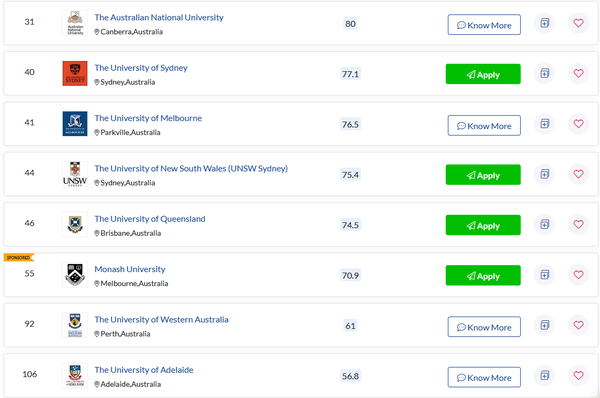The image size is (600, 398).
Task: Apply to Monash University
Action: click(x=483, y=275)
